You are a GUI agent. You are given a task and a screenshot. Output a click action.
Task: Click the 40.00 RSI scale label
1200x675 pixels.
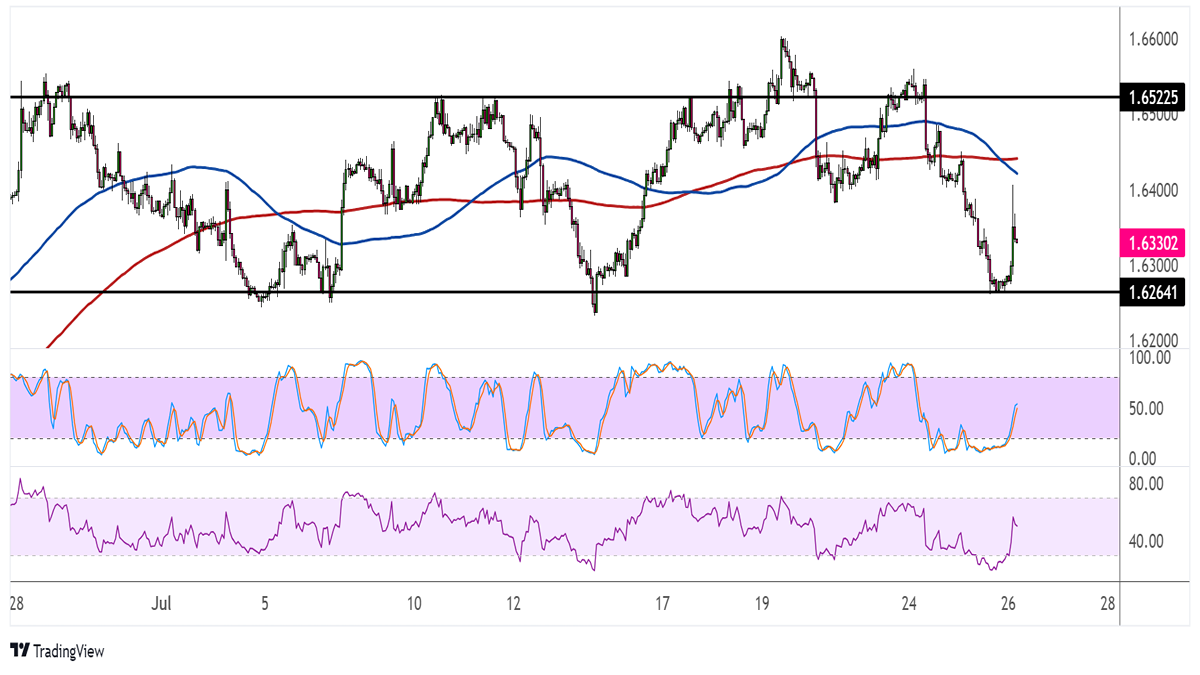[x=1146, y=541]
